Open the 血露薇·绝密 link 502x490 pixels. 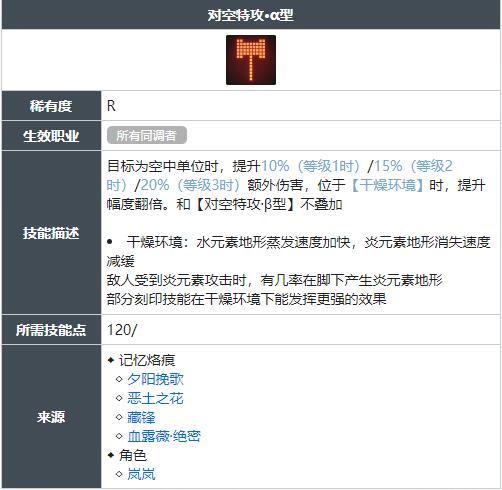[x=164, y=436]
